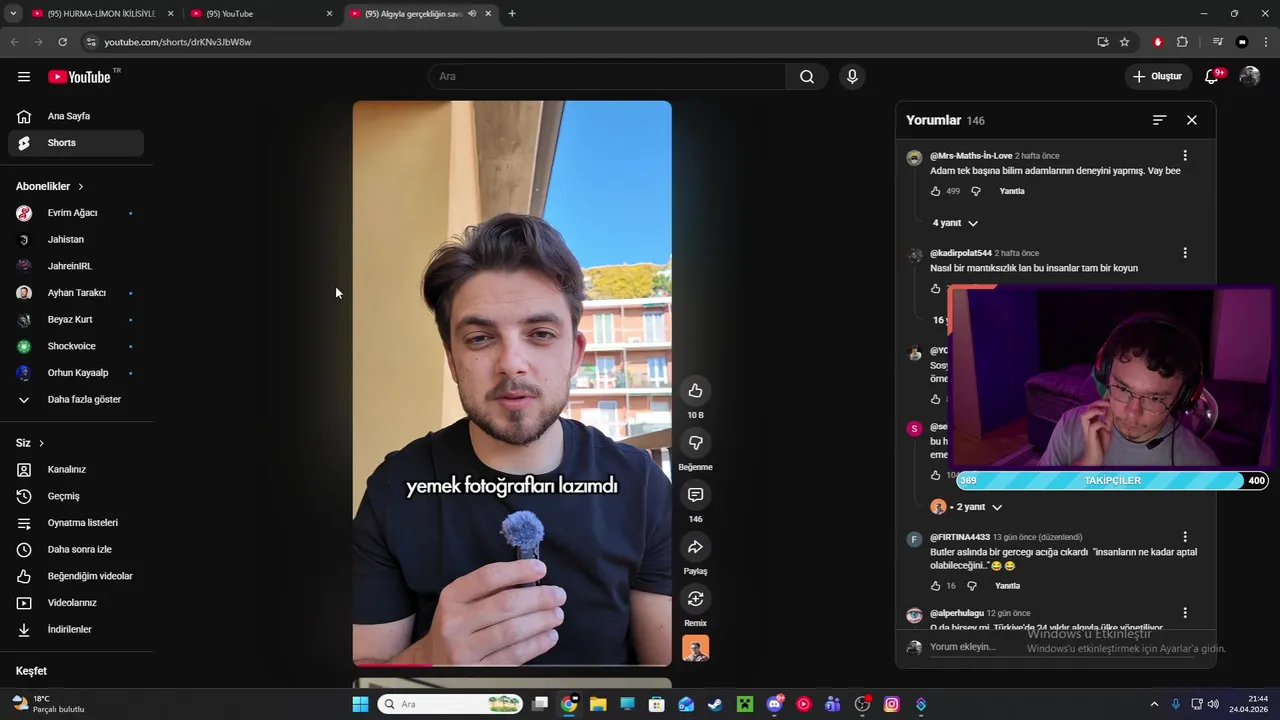Click the YouTube logo

79,77
